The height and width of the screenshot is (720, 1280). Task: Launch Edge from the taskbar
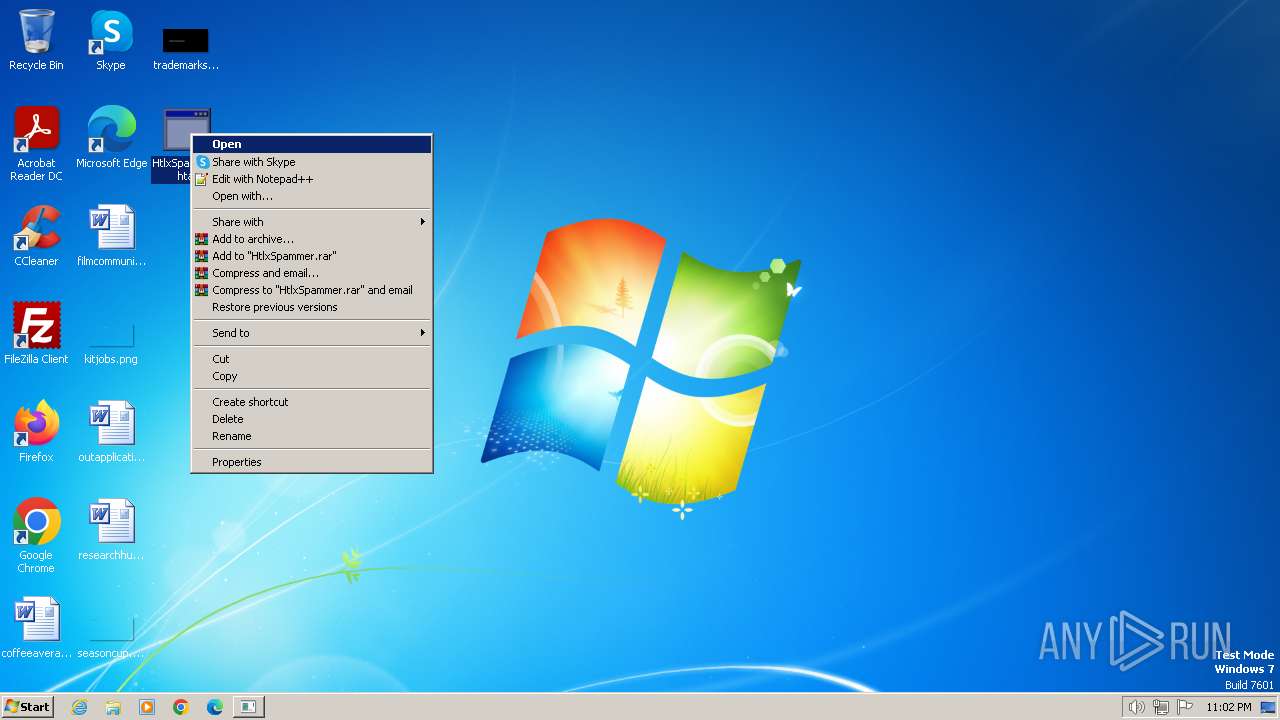(215, 707)
